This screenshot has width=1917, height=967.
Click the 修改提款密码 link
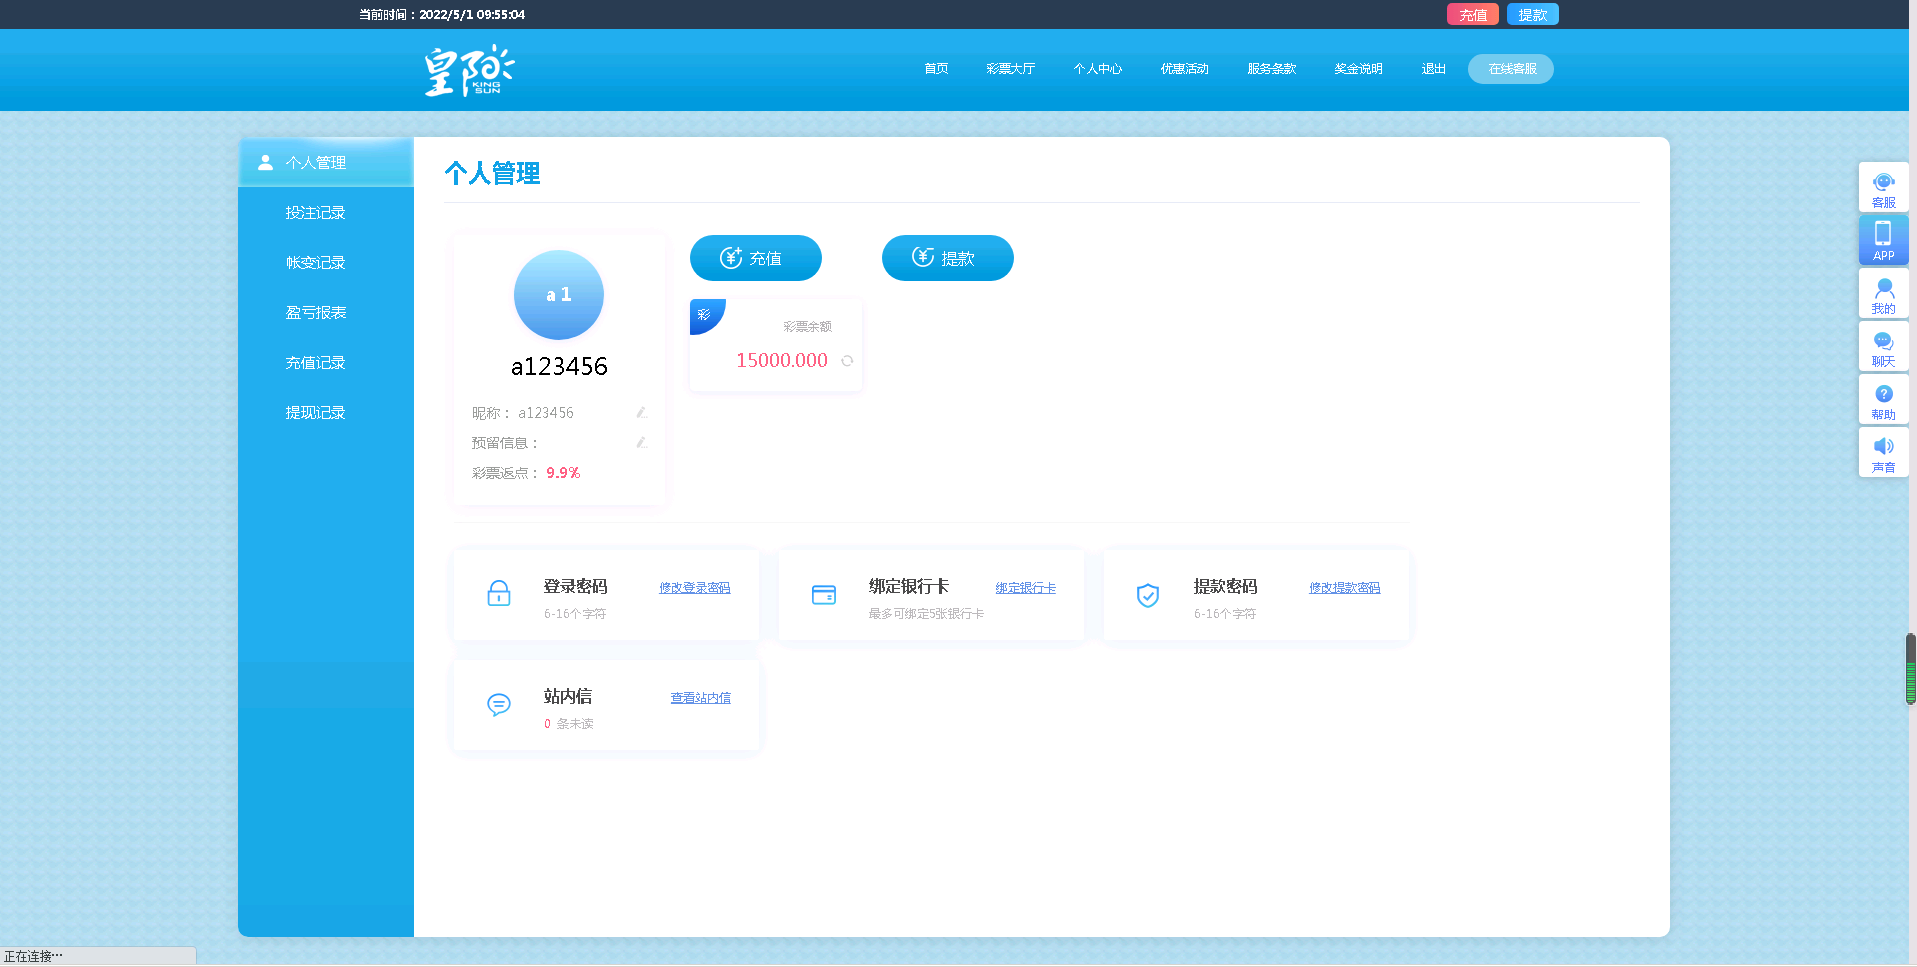[x=1344, y=588]
